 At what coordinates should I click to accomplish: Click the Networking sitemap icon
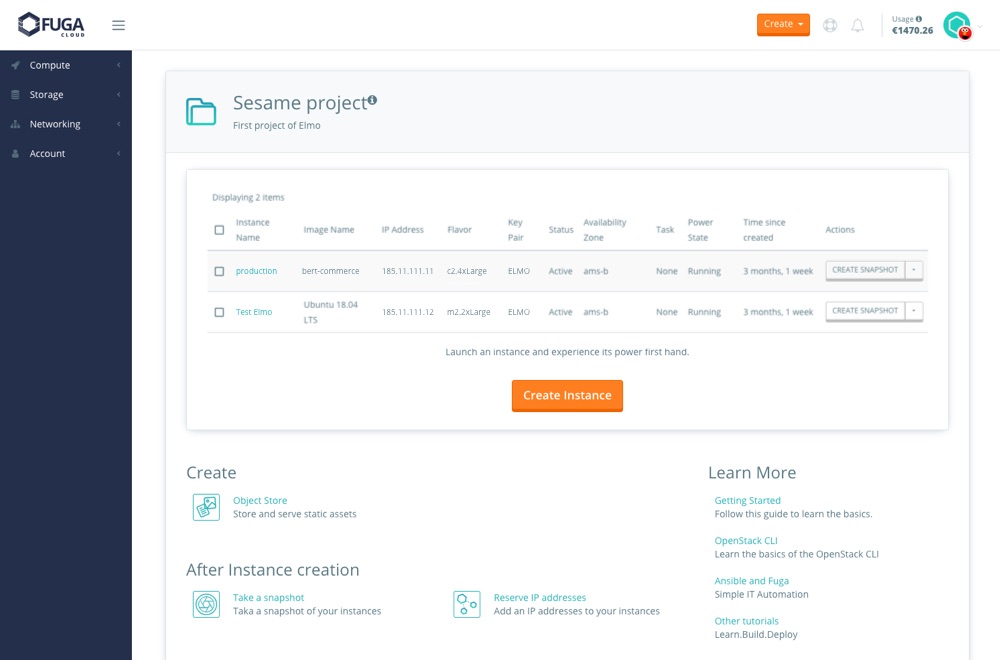point(15,124)
